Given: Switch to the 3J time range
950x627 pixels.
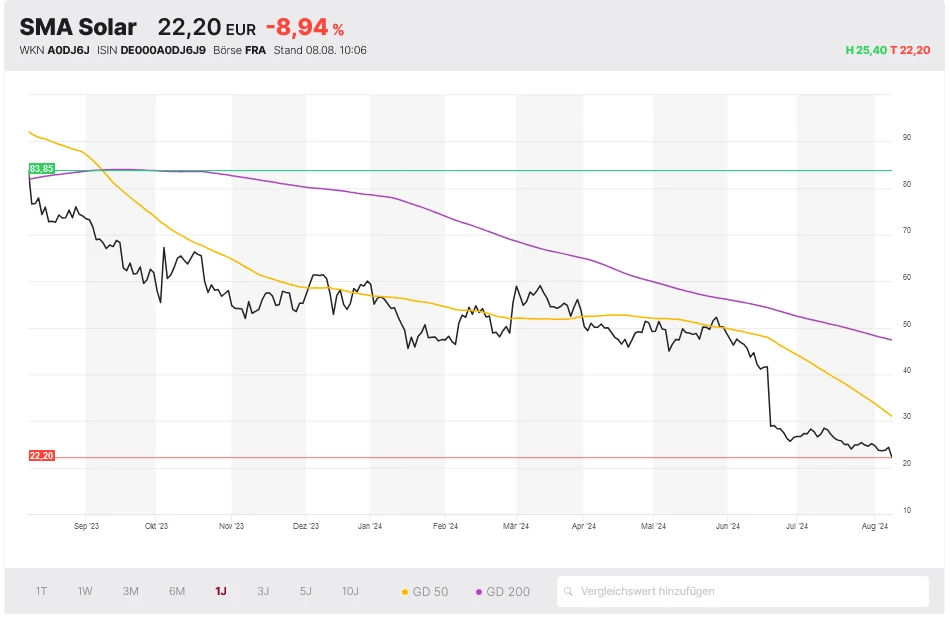Looking at the screenshot, I should pos(263,591).
